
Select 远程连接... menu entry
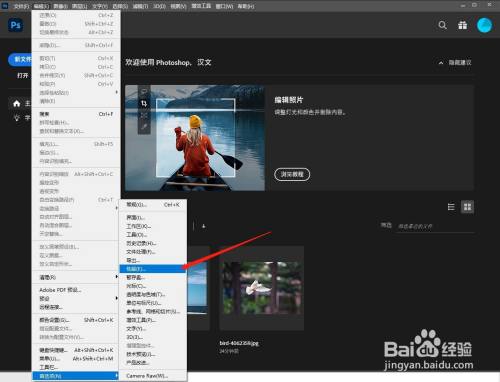click(x=76, y=307)
